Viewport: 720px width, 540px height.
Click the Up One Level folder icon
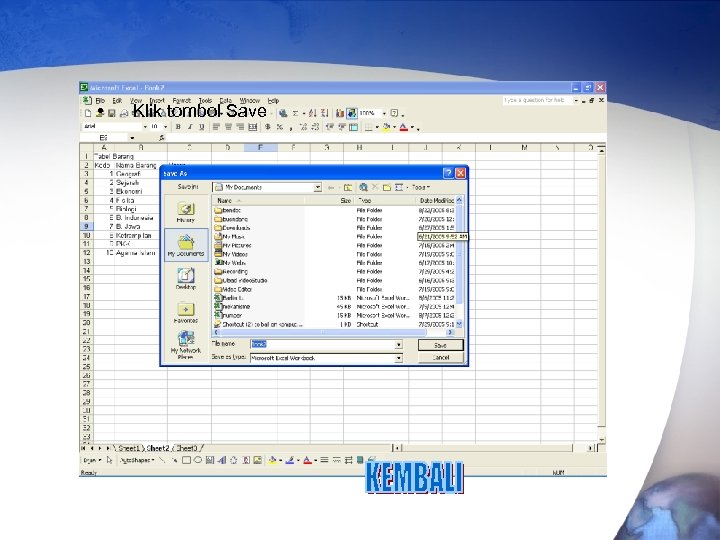tap(348, 187)
